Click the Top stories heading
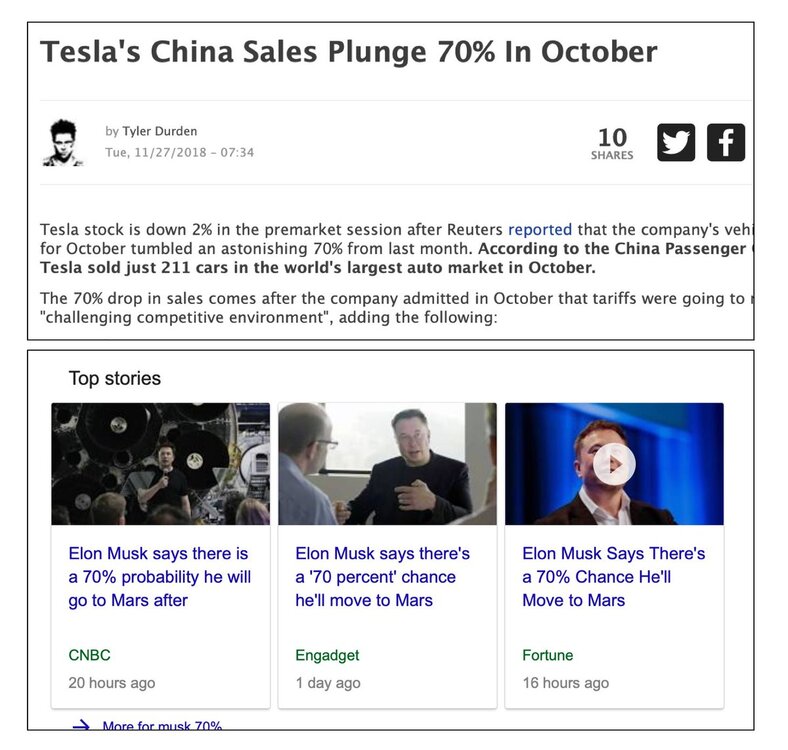The image size is (788, 750). 114,378
